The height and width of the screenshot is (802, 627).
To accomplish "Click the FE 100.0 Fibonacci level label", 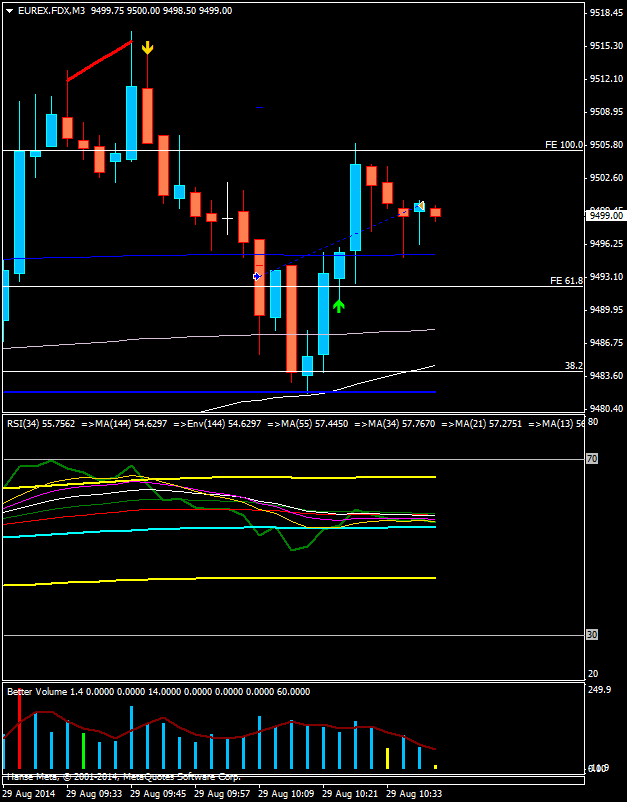I will pos(564,145).
